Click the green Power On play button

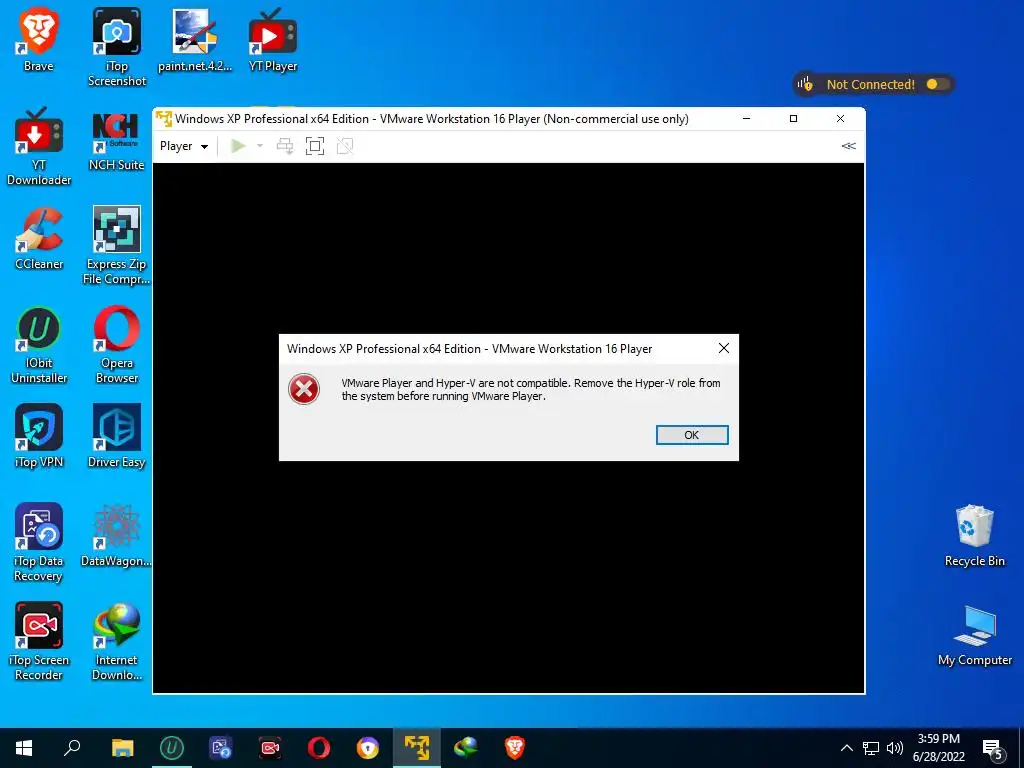(x=238, y=146)
